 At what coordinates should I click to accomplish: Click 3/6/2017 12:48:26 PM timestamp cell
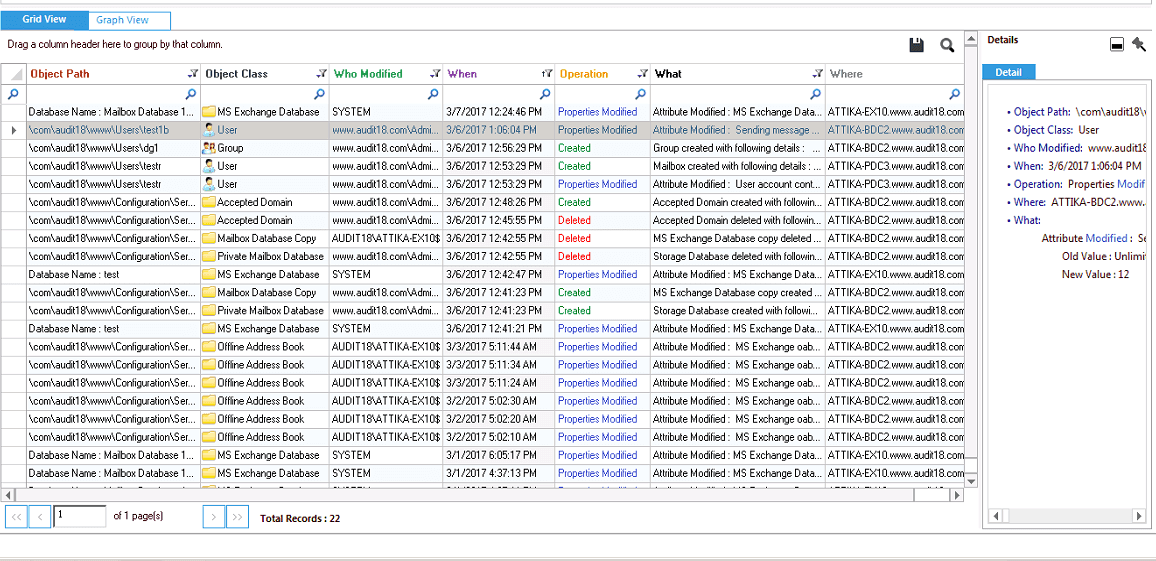tap(499, 202)
